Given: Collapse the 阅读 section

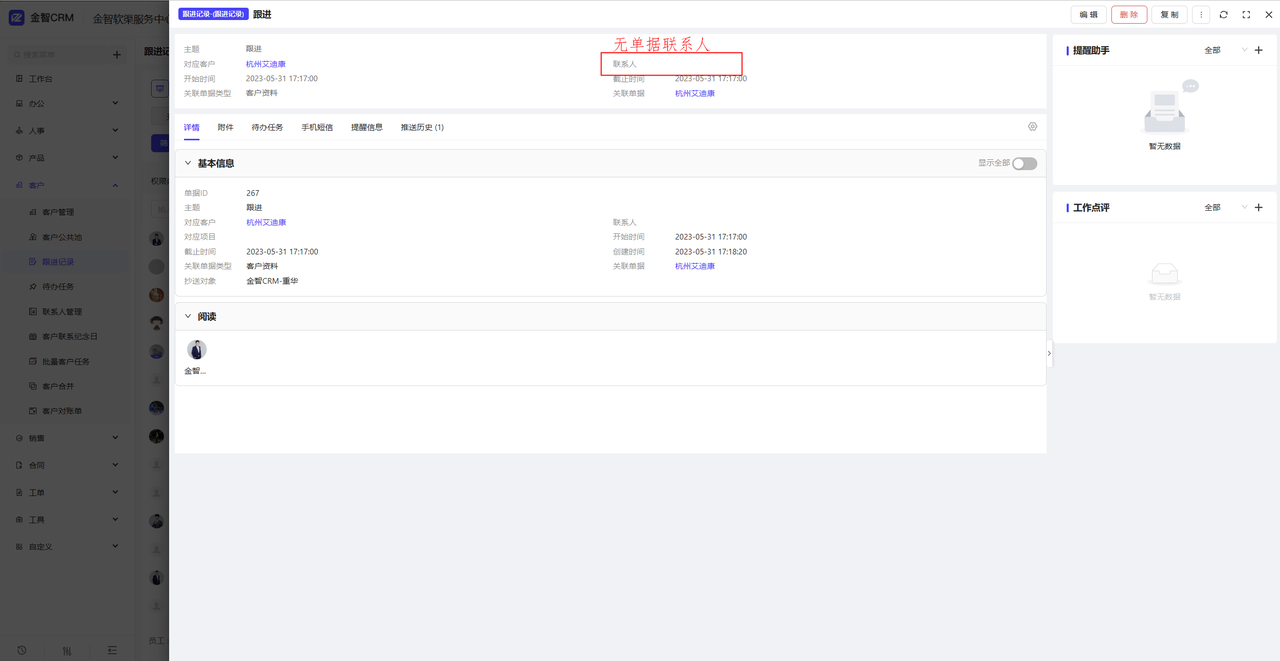Looking at the screenshot, I should [x=188, y=317].
